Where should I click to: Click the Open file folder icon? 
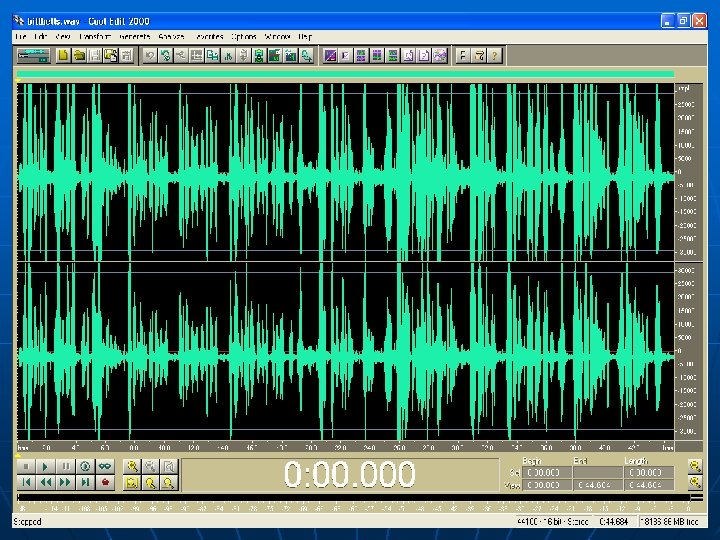pyautogui.click(x=78, y=56)
